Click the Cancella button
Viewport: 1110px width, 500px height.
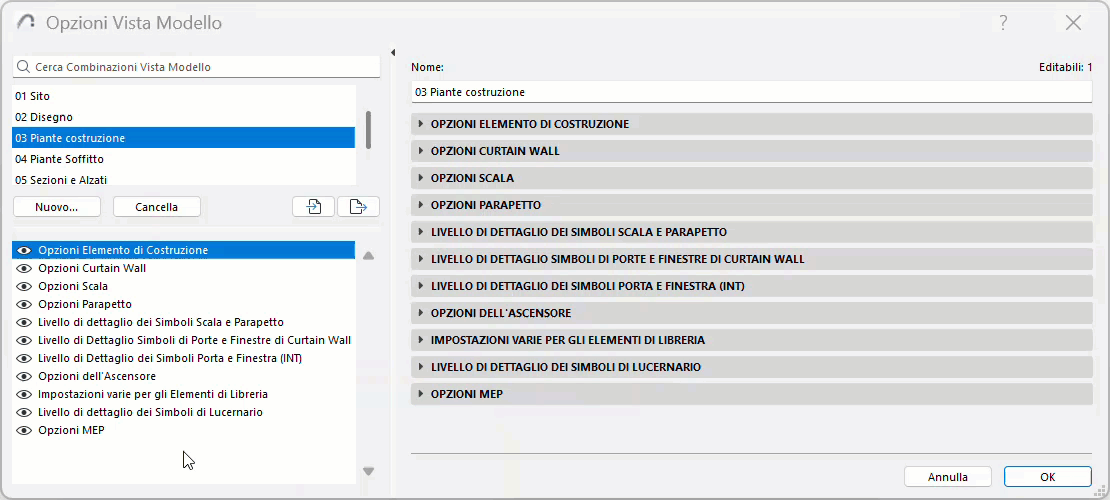point(156,207)
